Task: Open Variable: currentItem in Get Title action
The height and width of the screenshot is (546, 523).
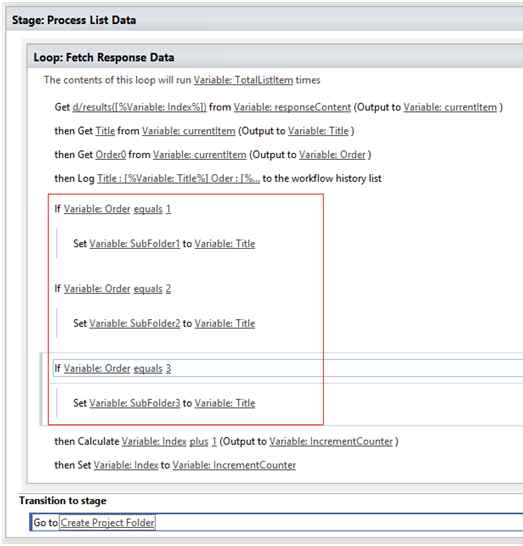Action: pos(189,131)
